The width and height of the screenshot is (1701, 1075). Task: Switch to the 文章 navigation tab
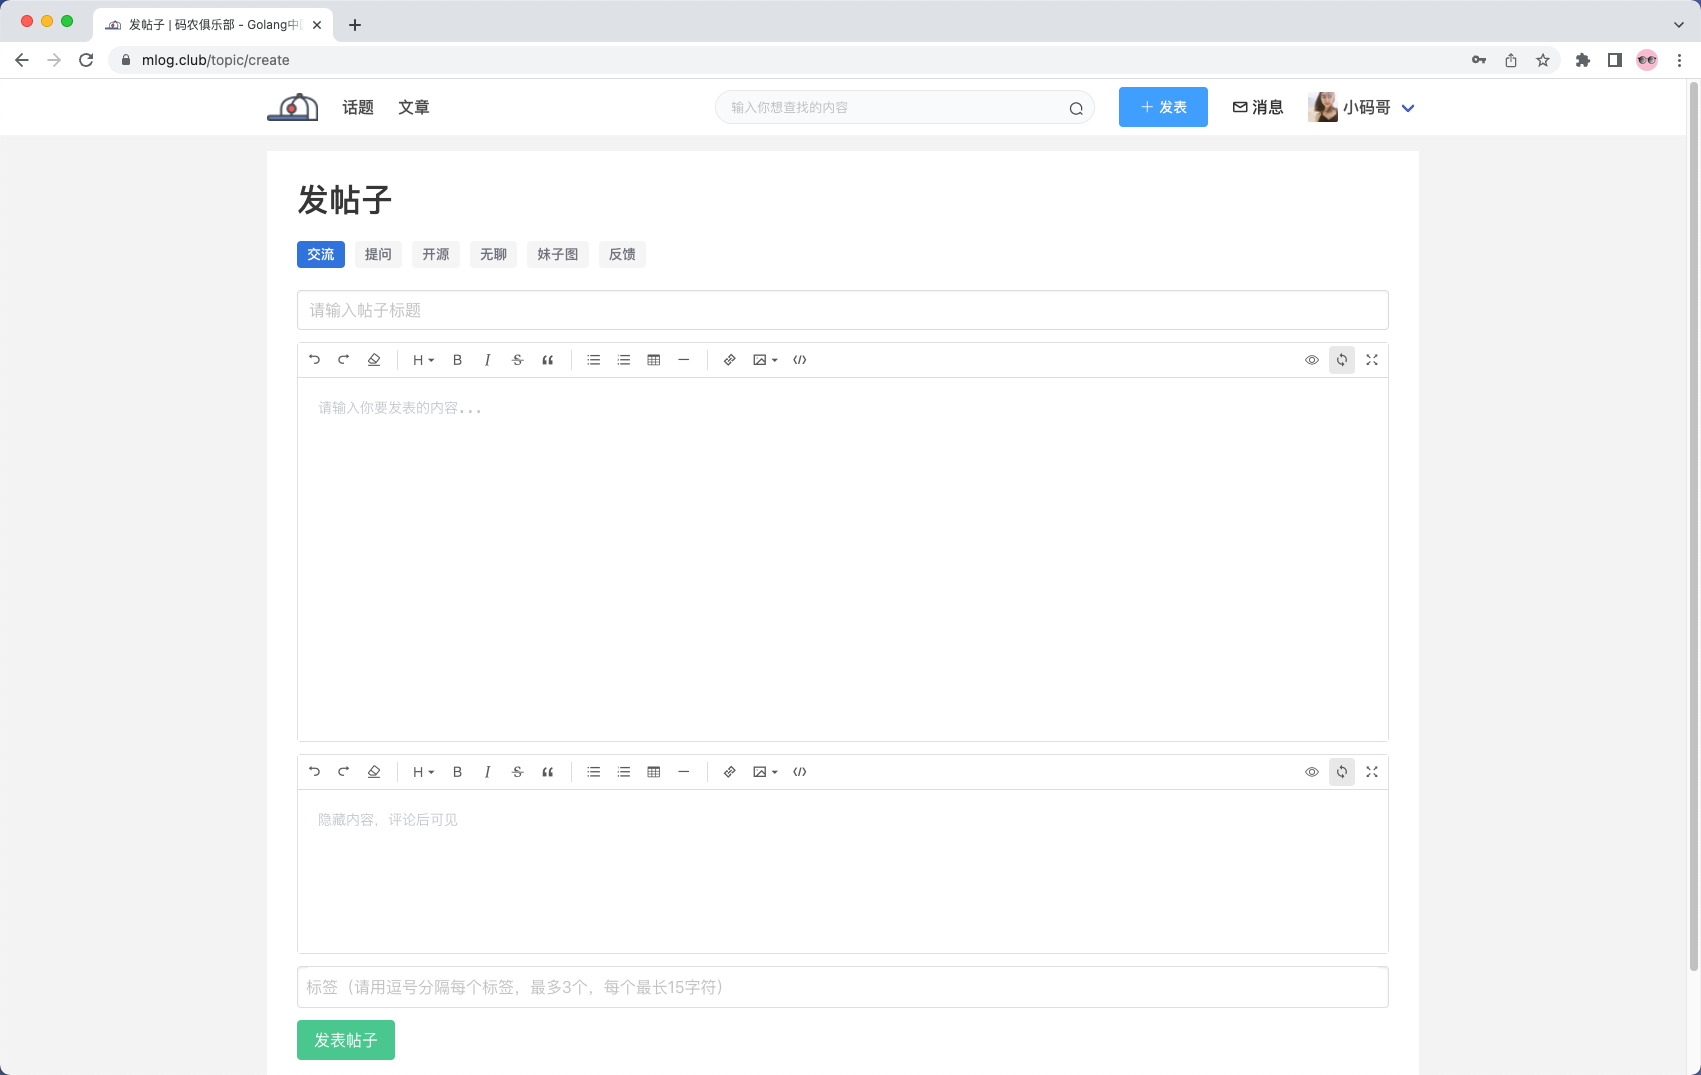click(414, 107)
